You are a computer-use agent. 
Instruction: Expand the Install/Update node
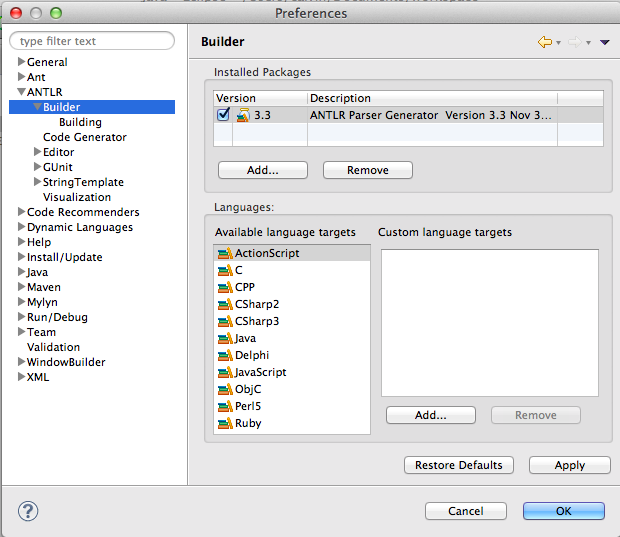tap(21, 257)
